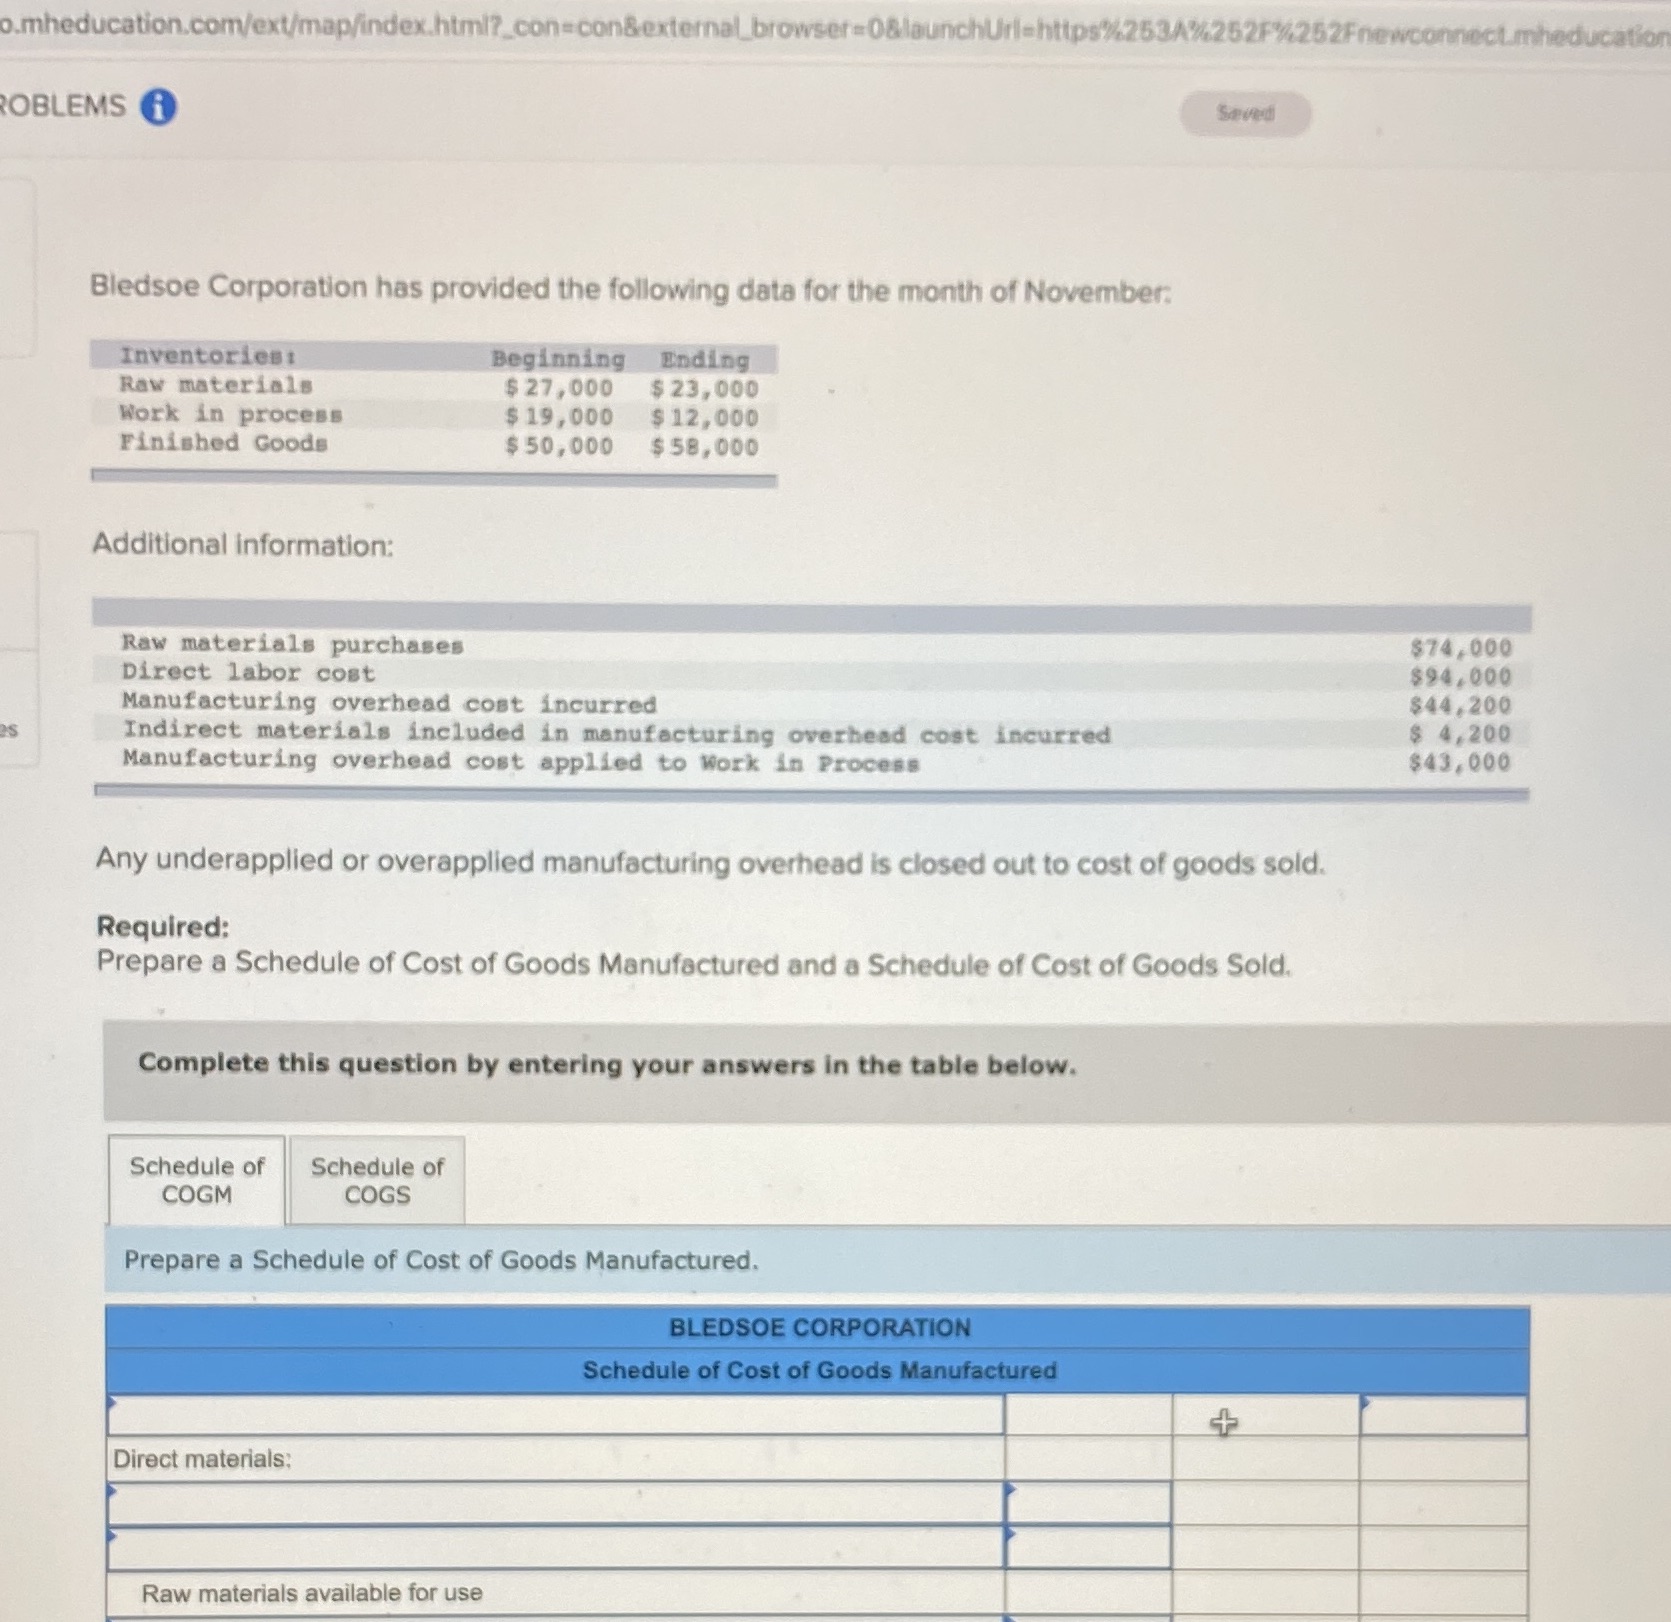
Task: Click the Direct materials row label
Action: point(200,1459)
